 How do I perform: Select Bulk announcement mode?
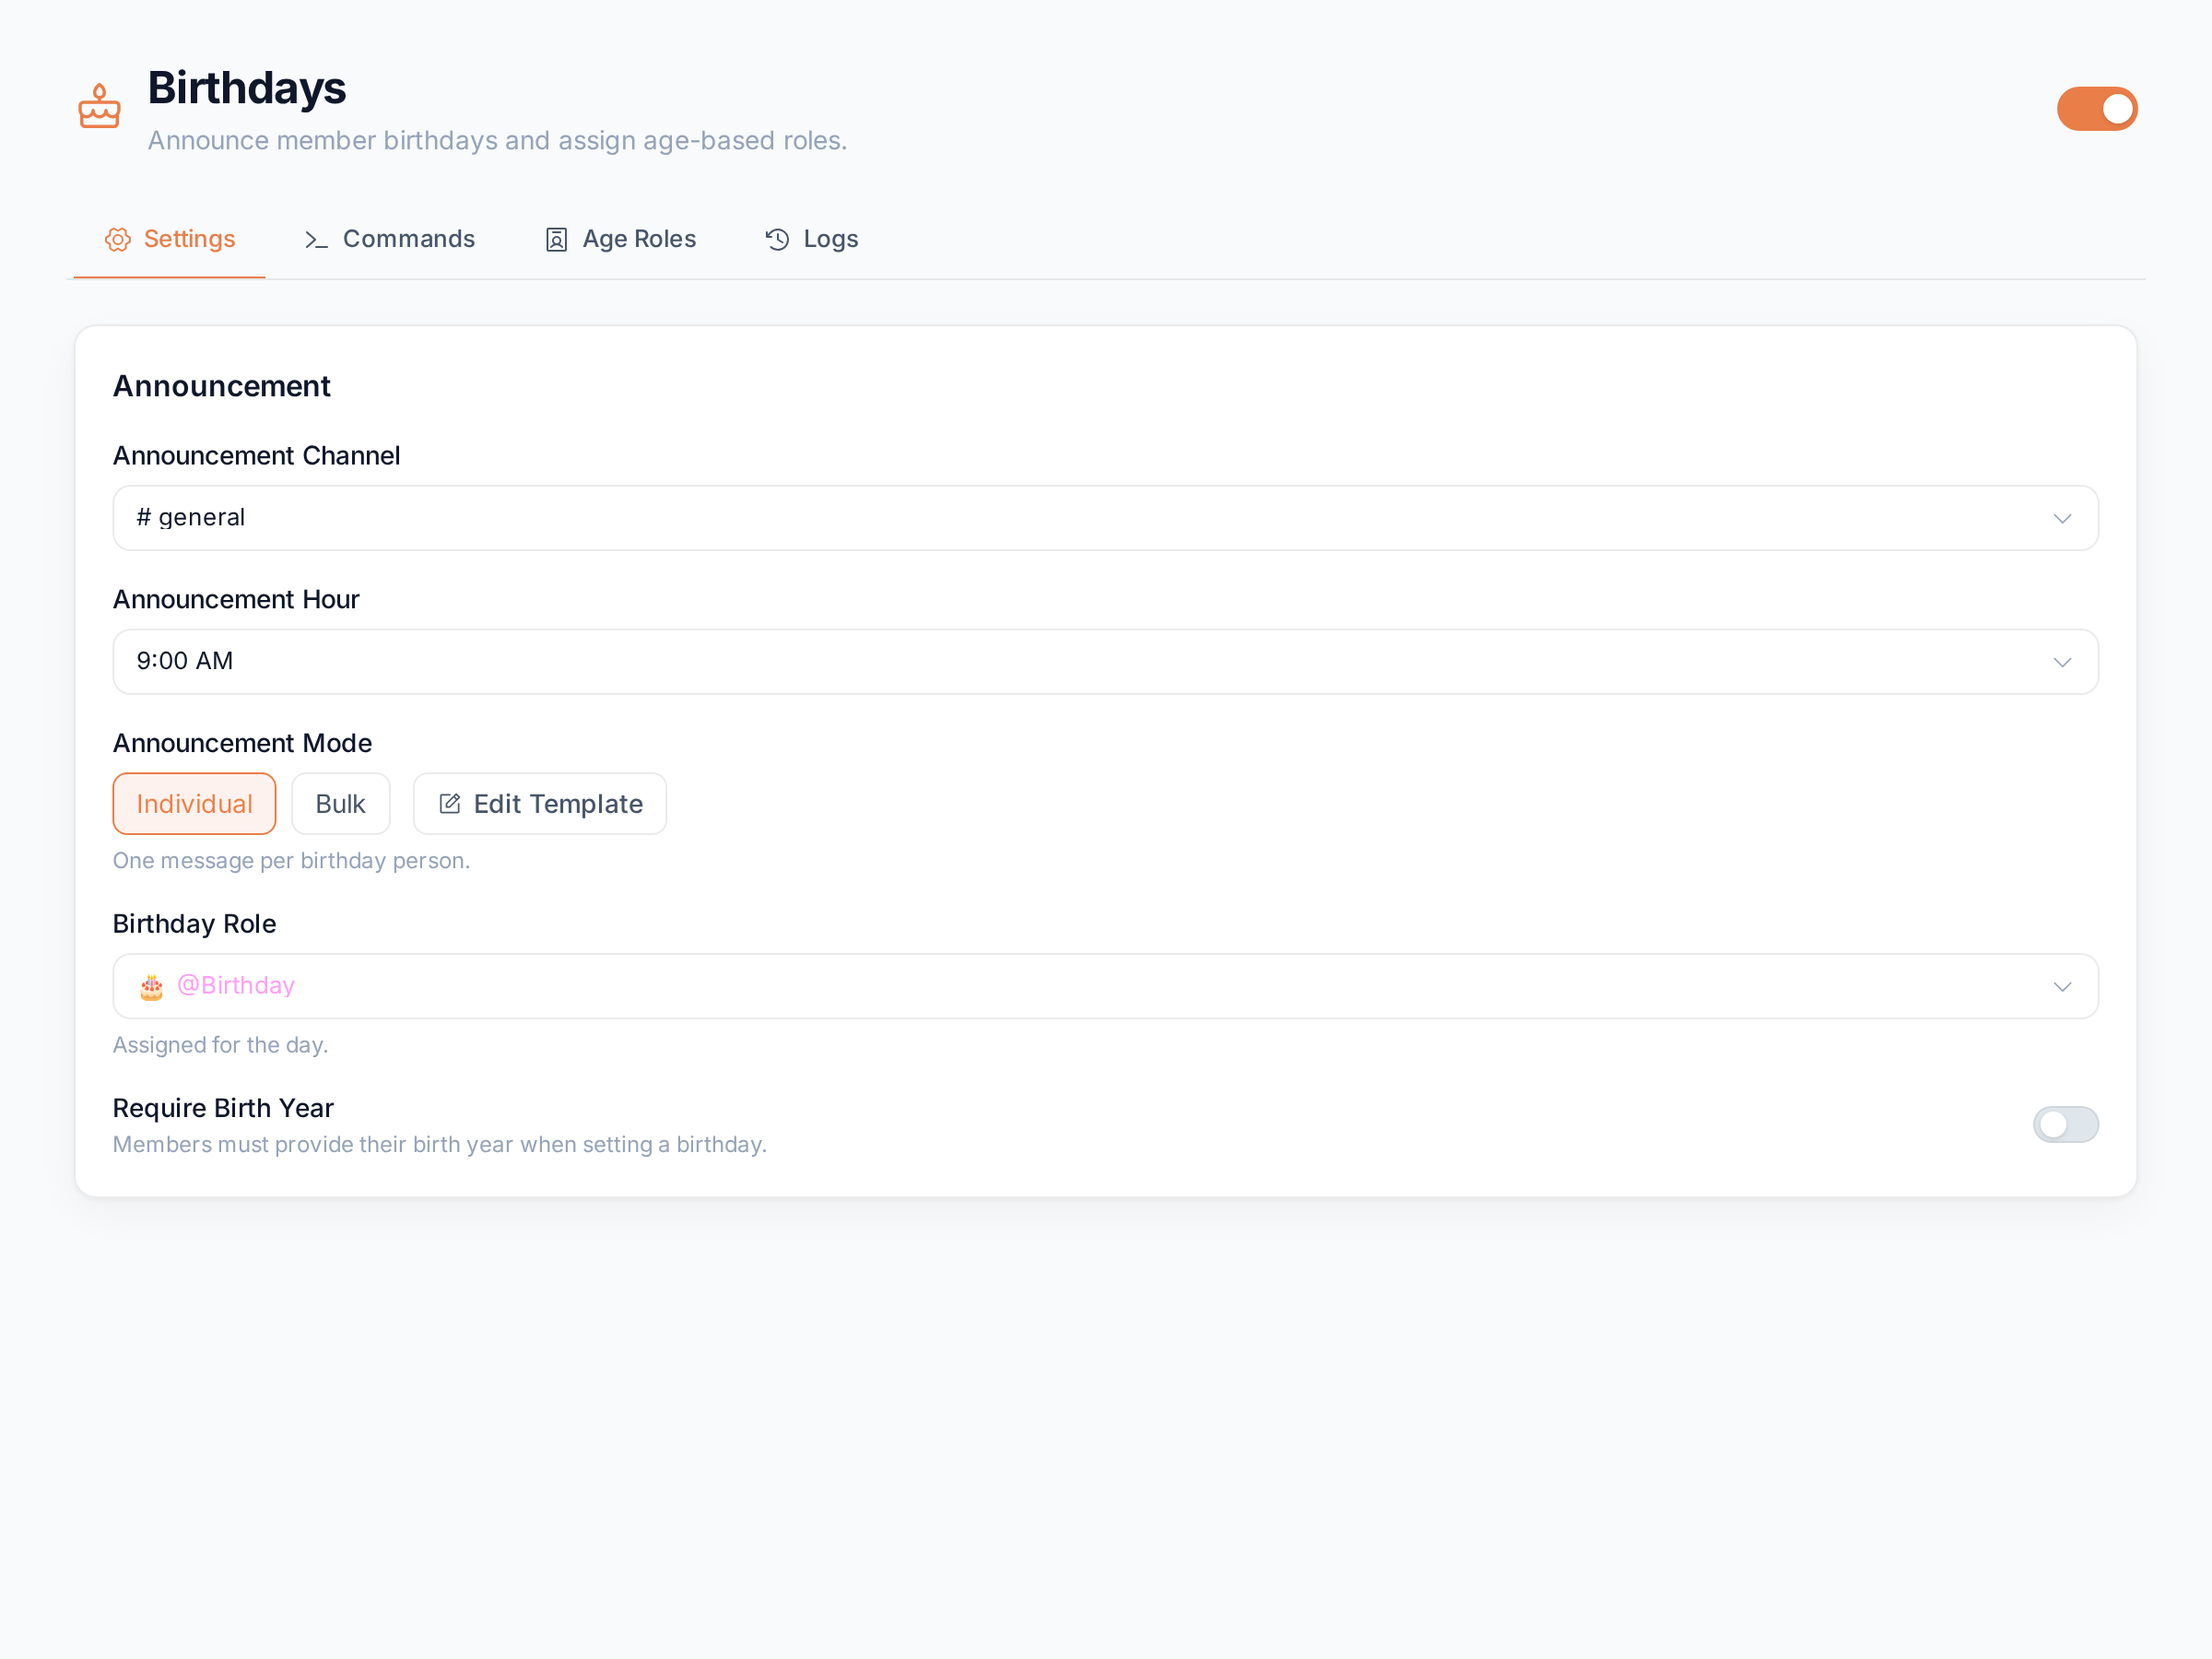[340, 804]
